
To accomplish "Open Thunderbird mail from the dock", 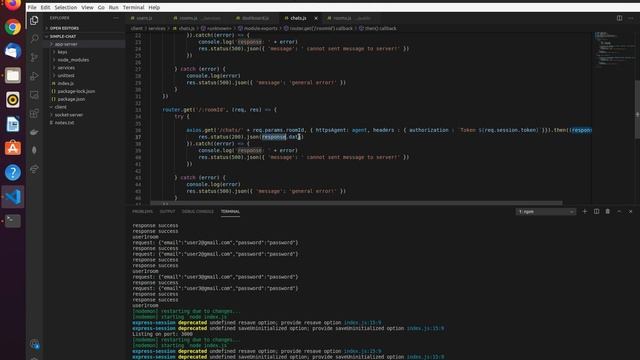I will [13, 51].
